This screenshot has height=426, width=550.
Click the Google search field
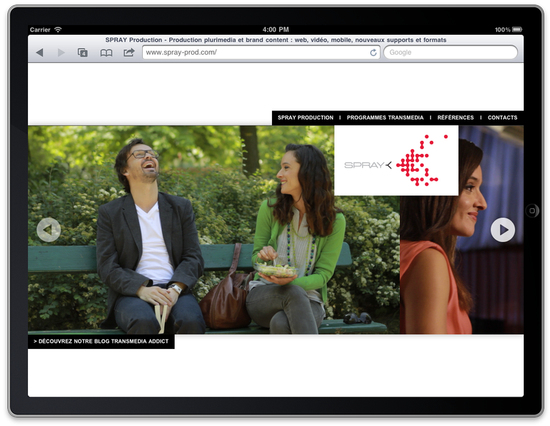tap(450, 53)
